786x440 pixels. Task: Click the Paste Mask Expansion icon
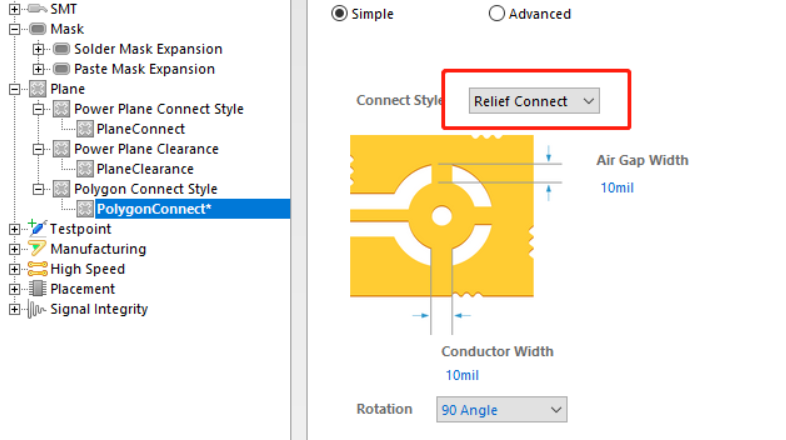[x=61, y=69]
